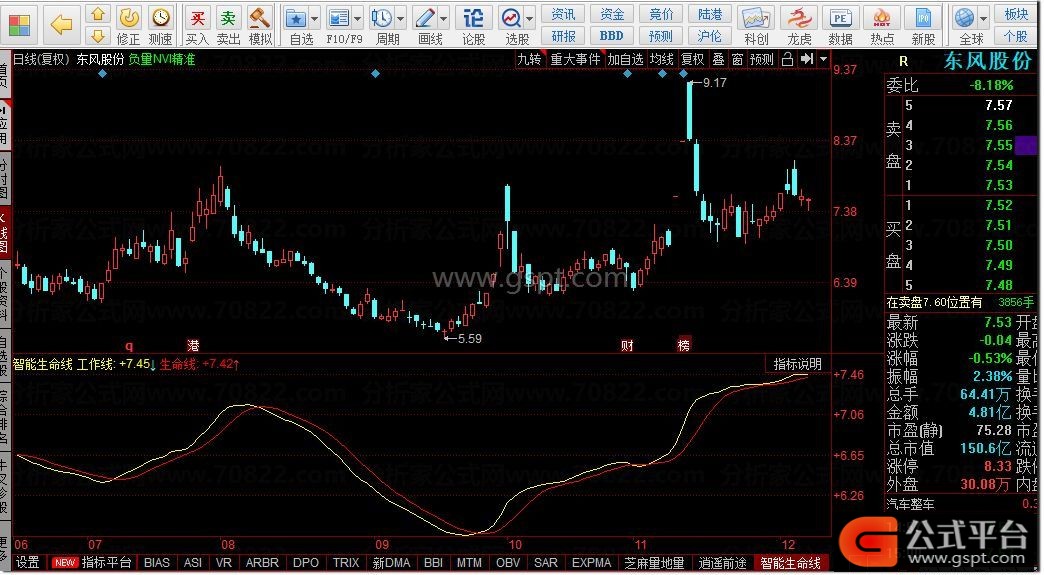Open the 选股 stock screener icon
This screenshot has height=575, width=1044.
tap(511, 18)
